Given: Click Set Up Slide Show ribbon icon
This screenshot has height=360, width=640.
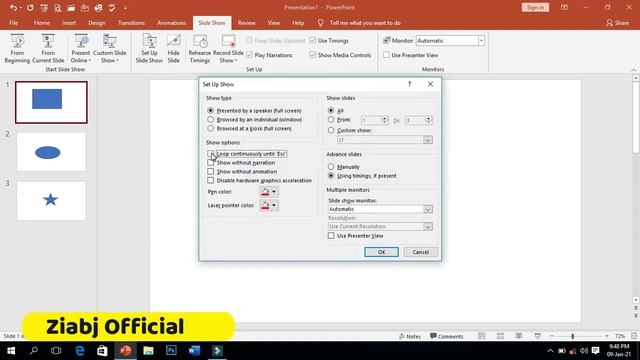Looking at the screenshot, I should click(149, 49).
